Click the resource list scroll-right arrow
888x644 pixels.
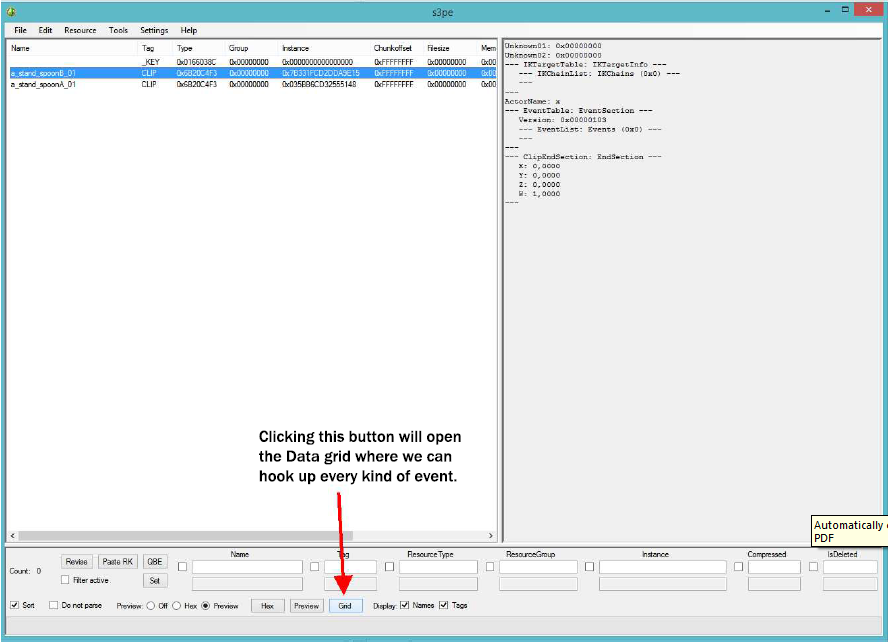click(491, 535)
